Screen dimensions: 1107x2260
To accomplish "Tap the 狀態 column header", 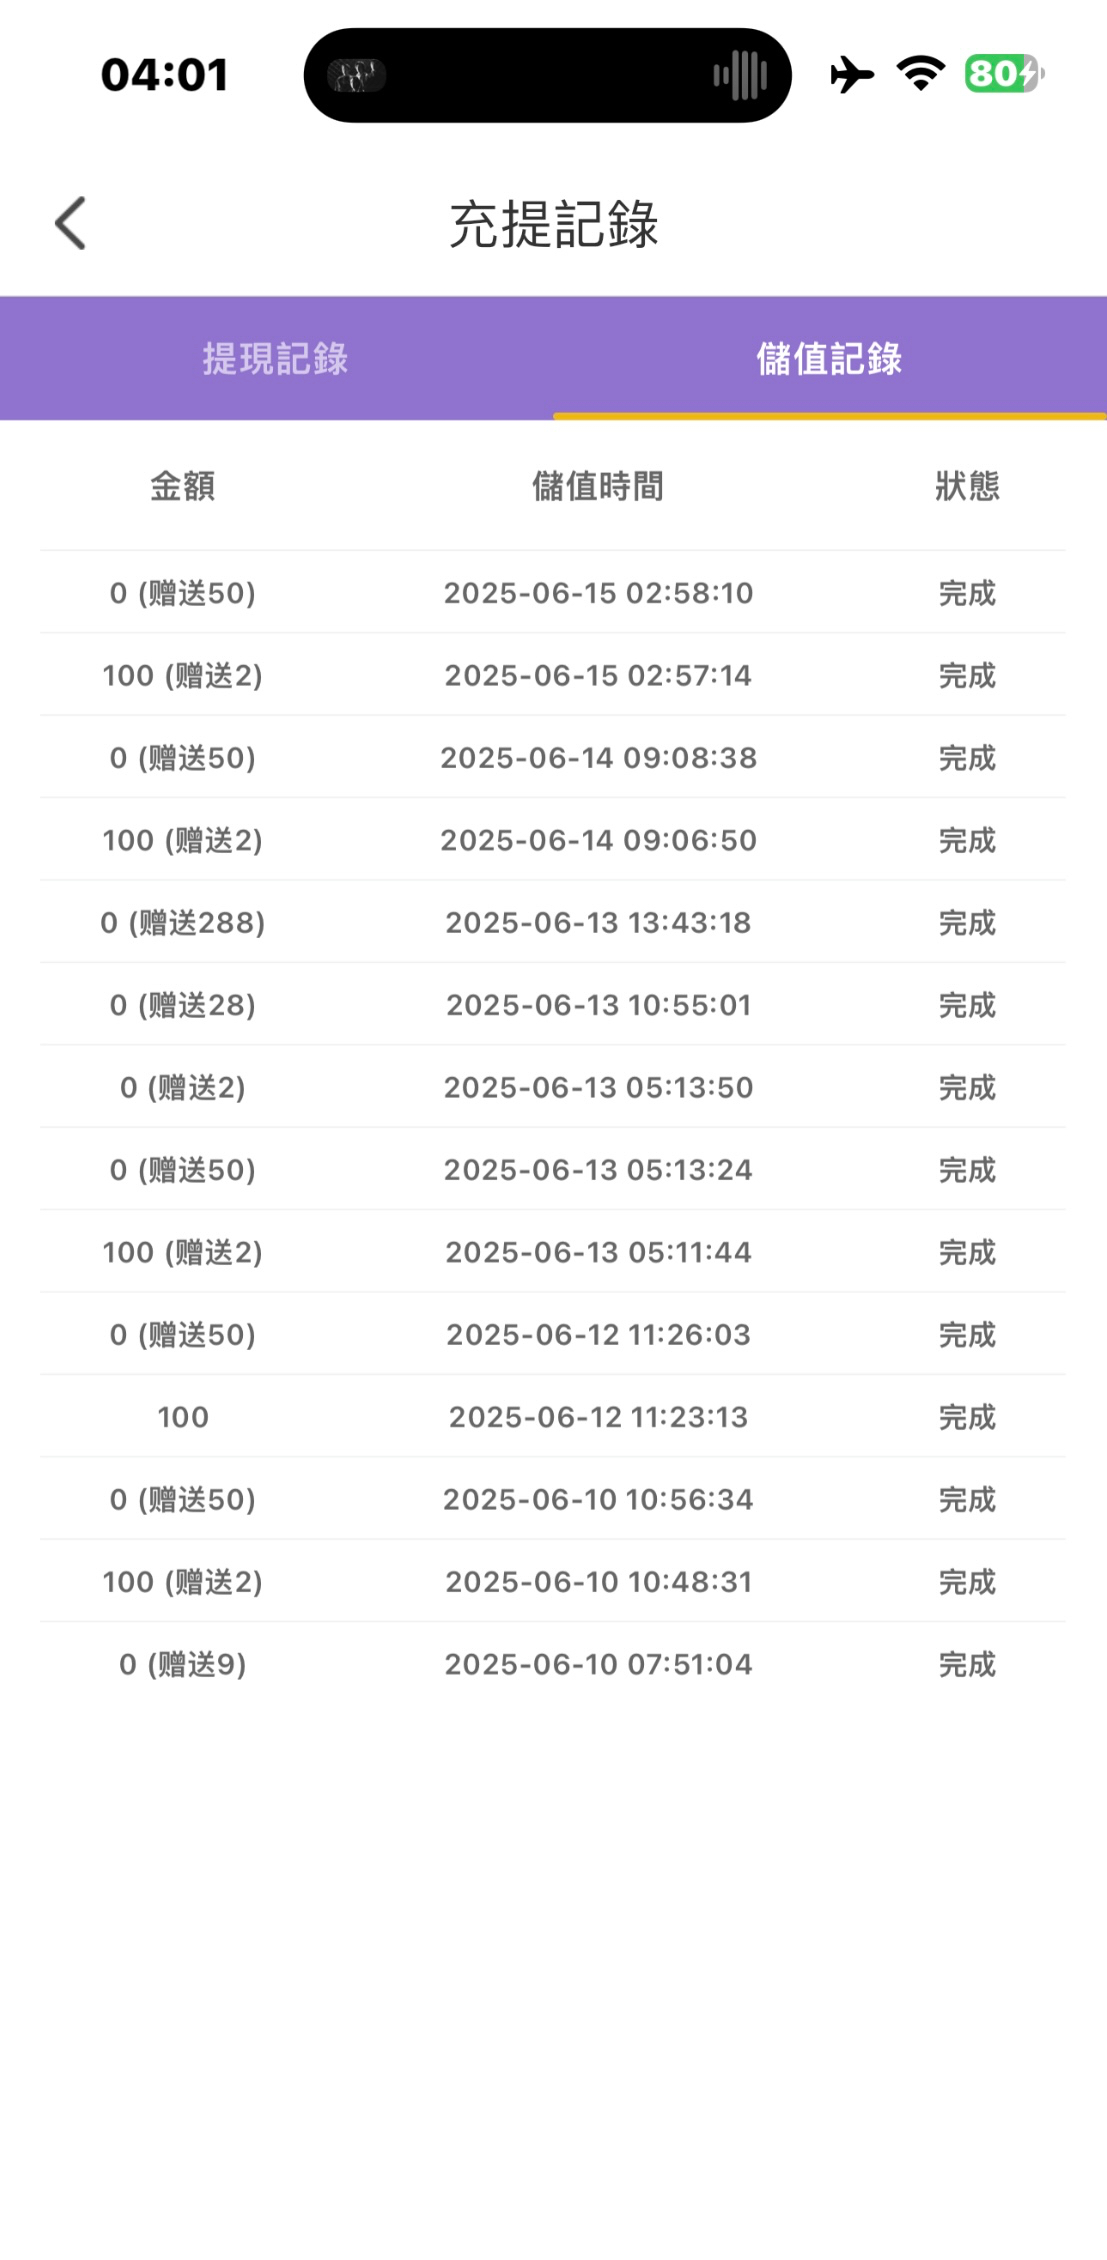I will coord(967,487).
